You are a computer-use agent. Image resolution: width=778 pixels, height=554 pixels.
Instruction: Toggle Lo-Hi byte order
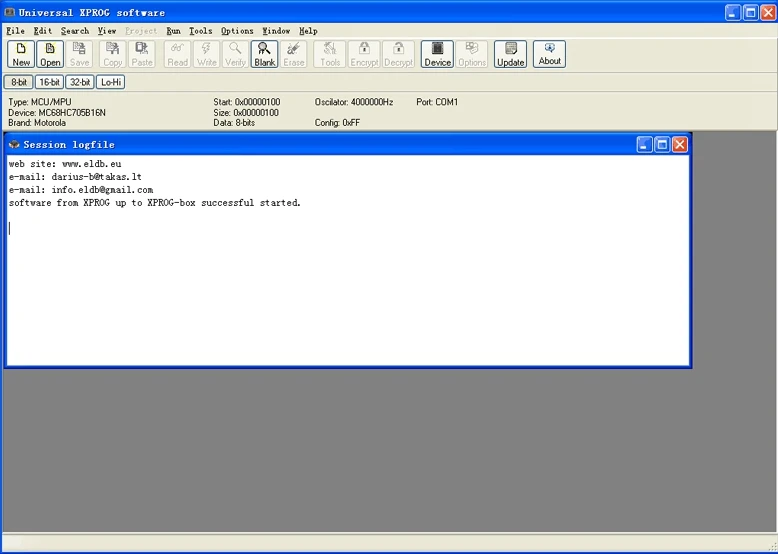[111, 82]
